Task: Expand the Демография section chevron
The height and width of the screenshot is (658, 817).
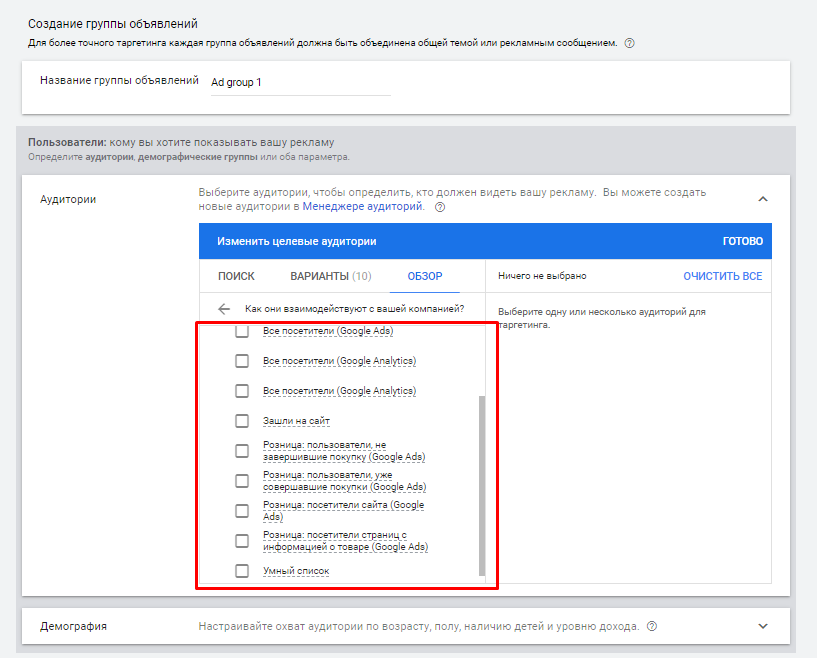Action: coord(763,627)
